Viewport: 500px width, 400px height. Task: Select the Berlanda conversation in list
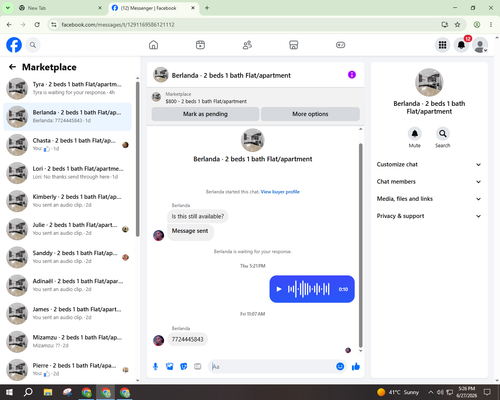pyautogui.click(x=67, y=117)
